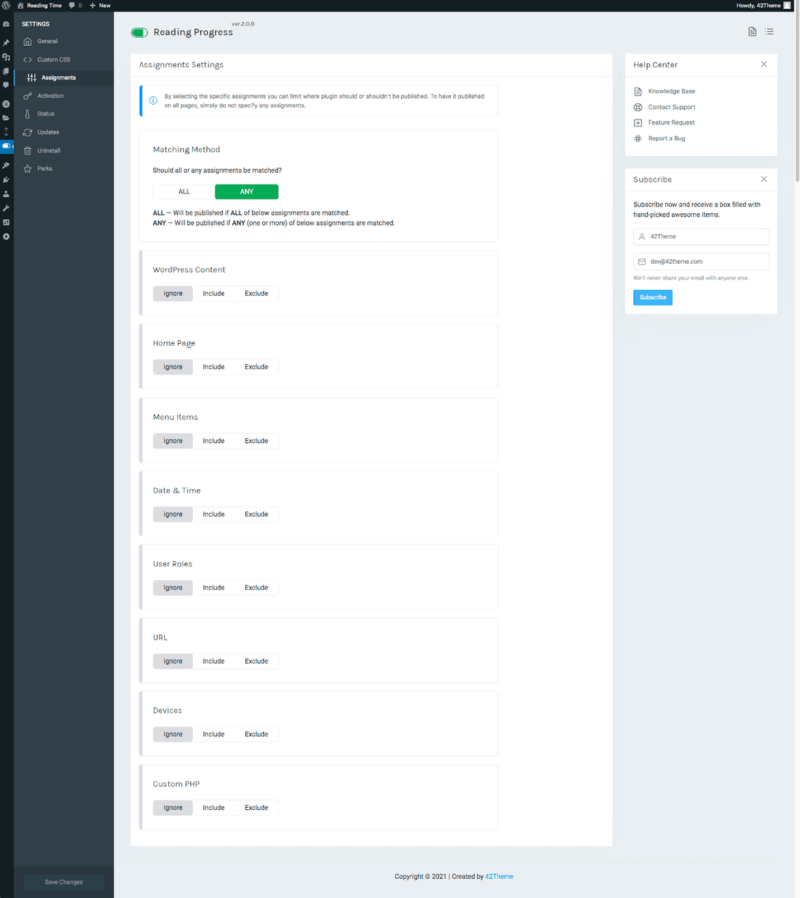This screenshot has width=800, height=898.
Task: Open the WordPress logo menu
Action: click(x=6, y=5)
